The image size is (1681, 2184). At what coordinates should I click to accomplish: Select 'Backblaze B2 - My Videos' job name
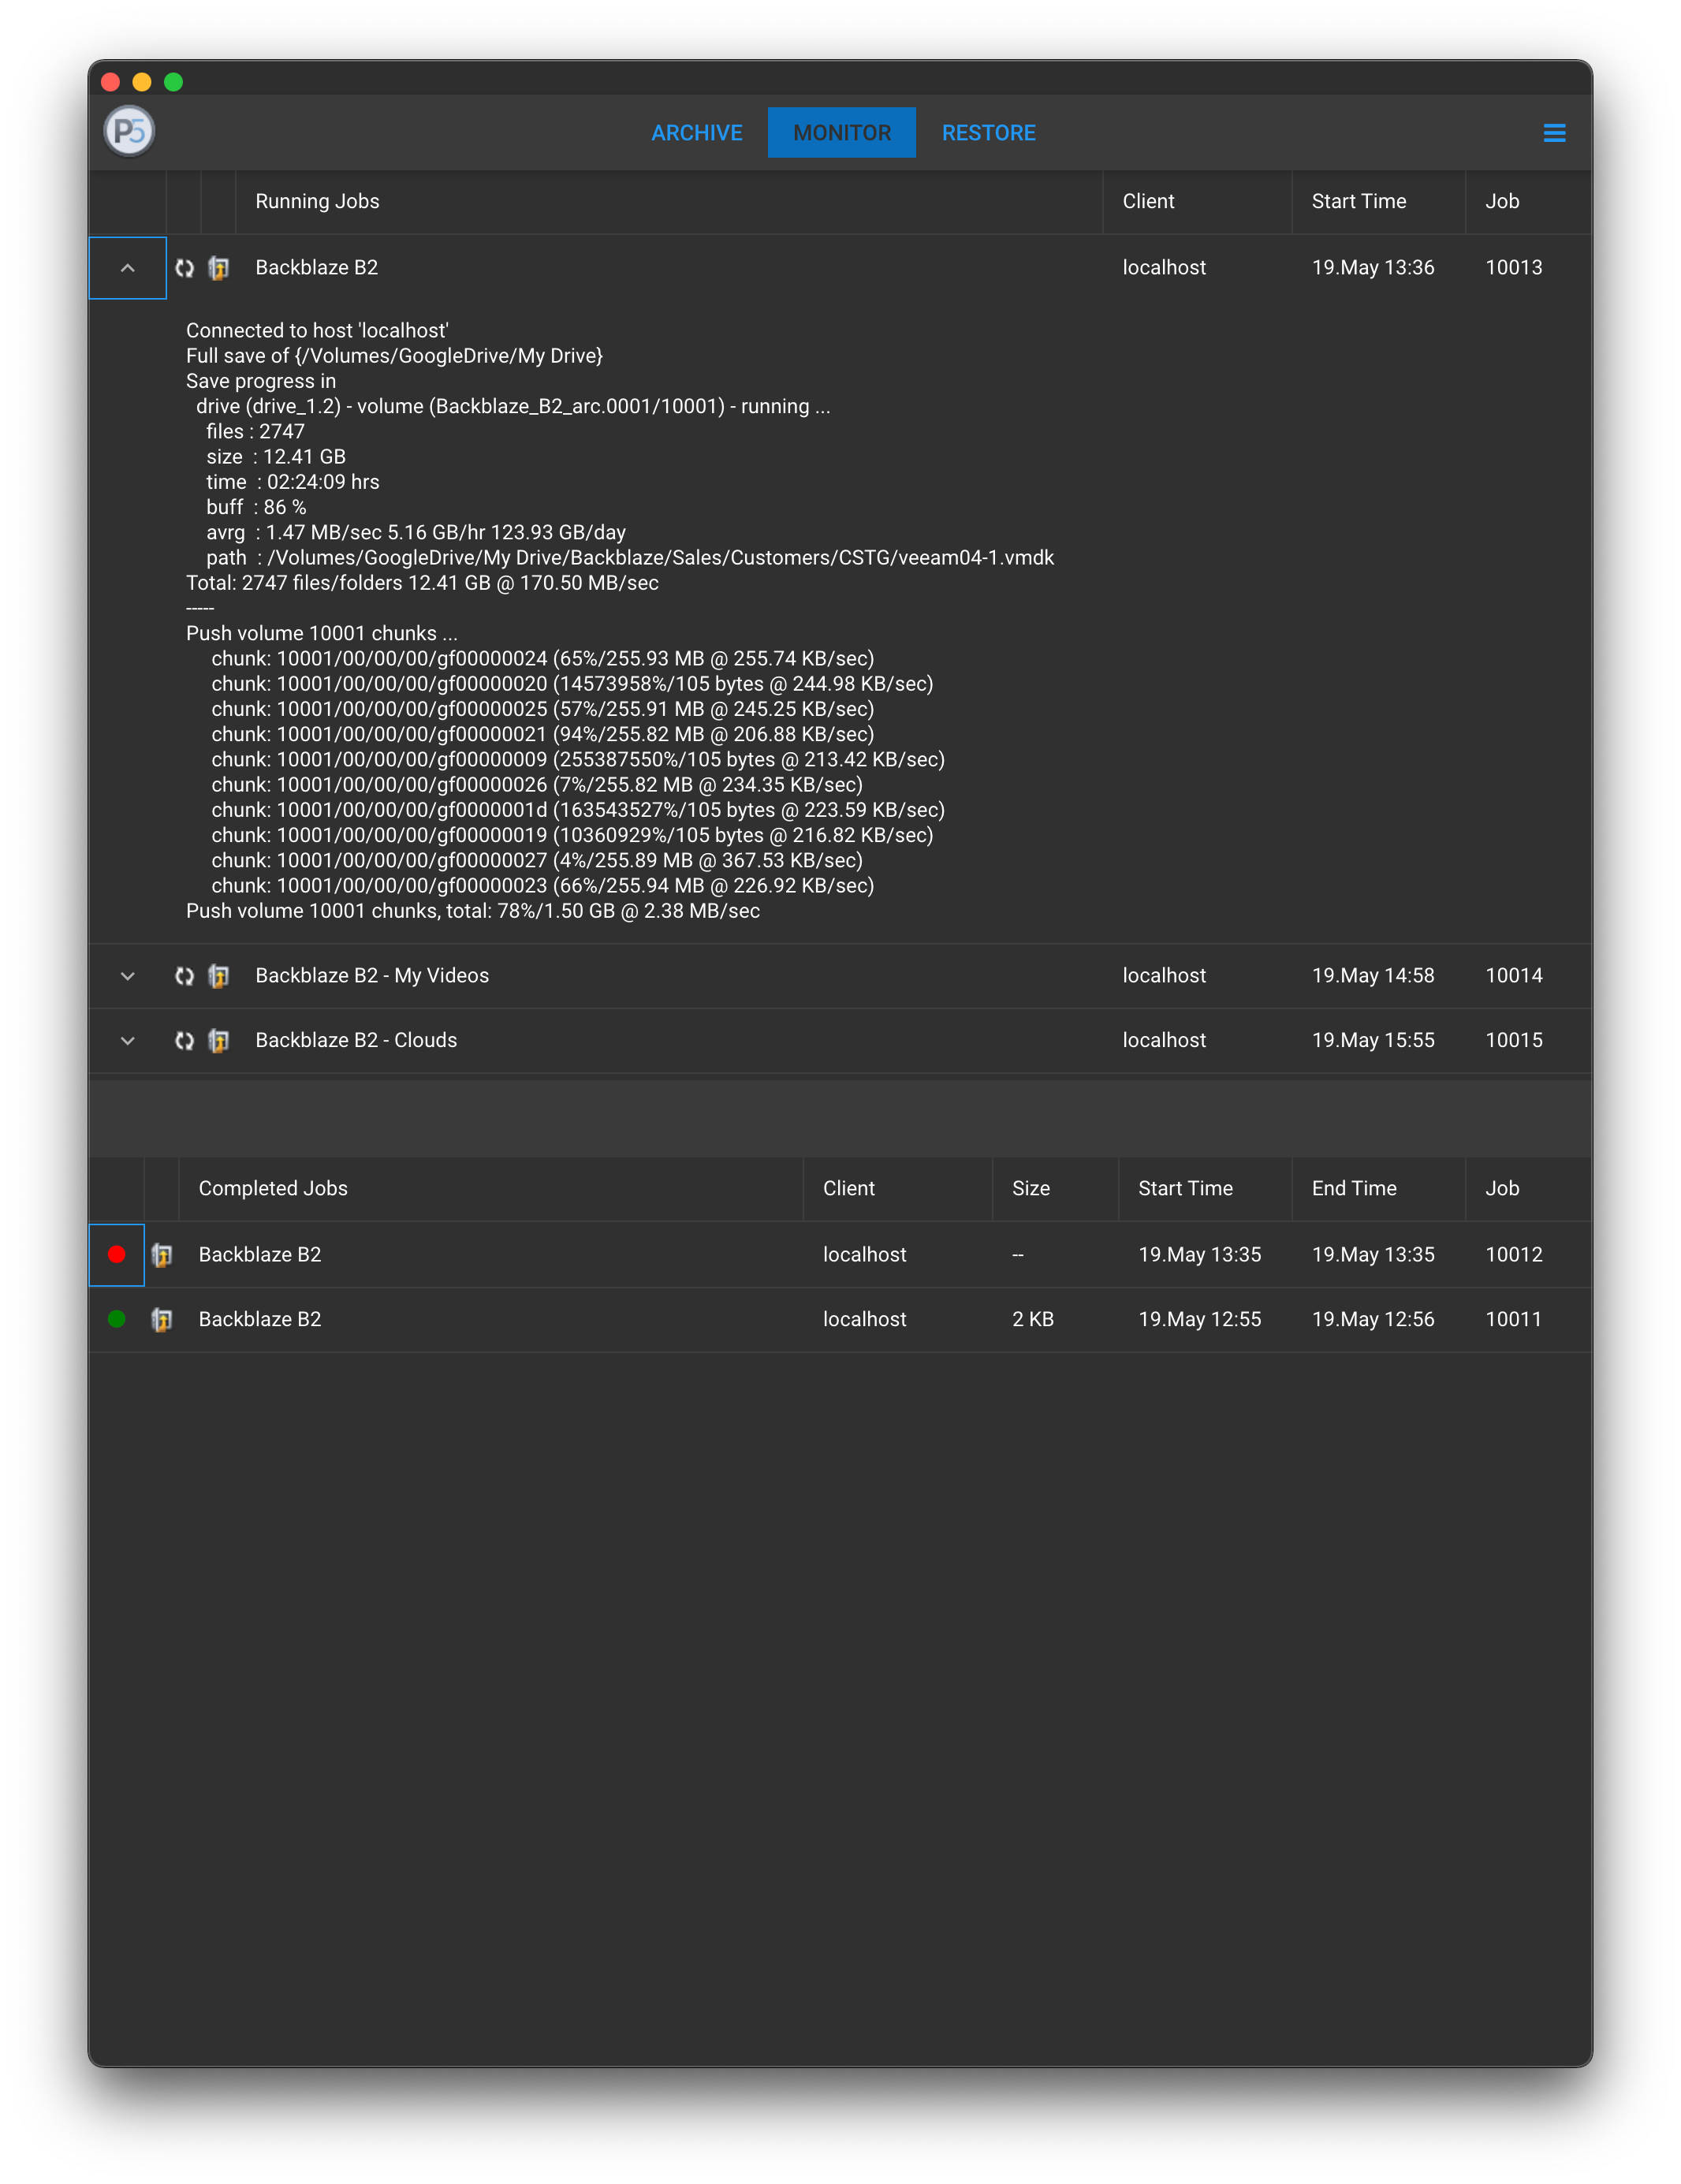pyautogui.click(x=372, y=976)
